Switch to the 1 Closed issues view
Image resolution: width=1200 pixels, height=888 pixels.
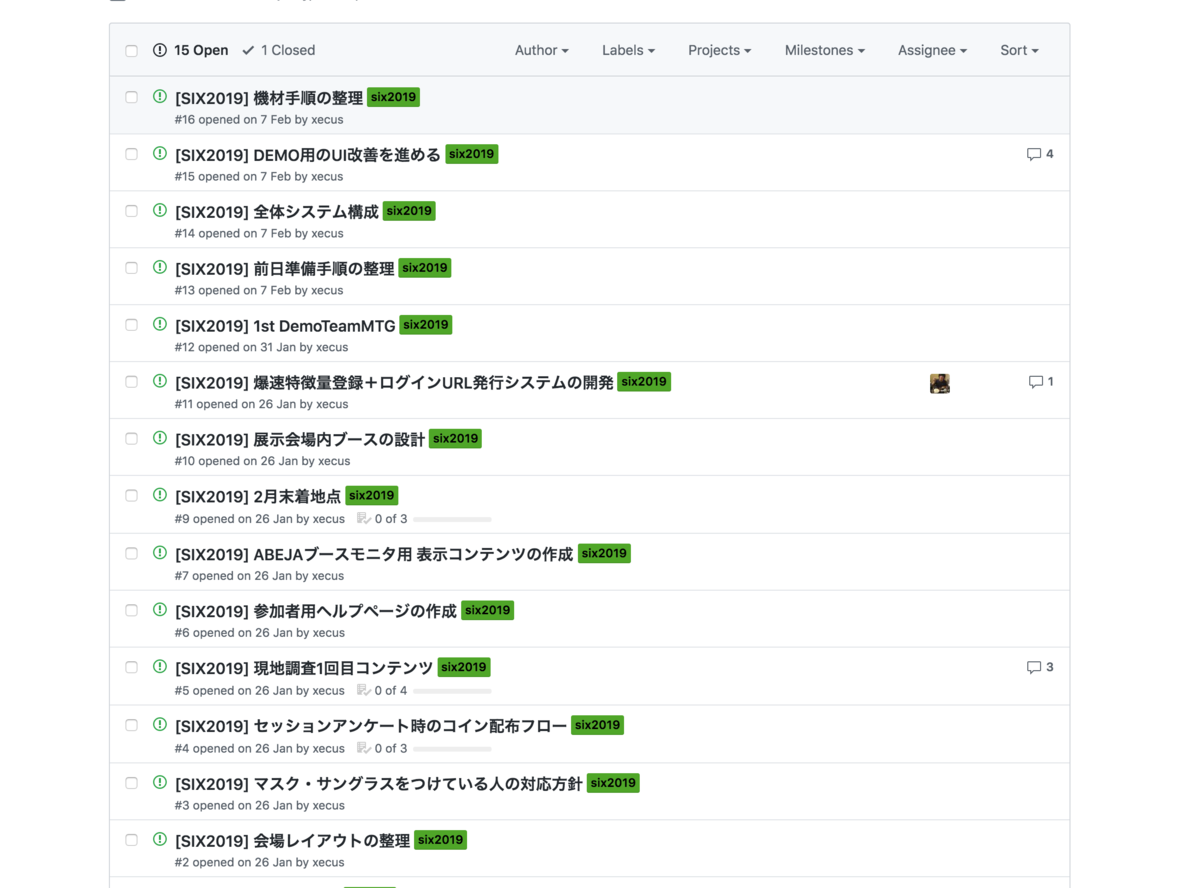pos(278,50)
